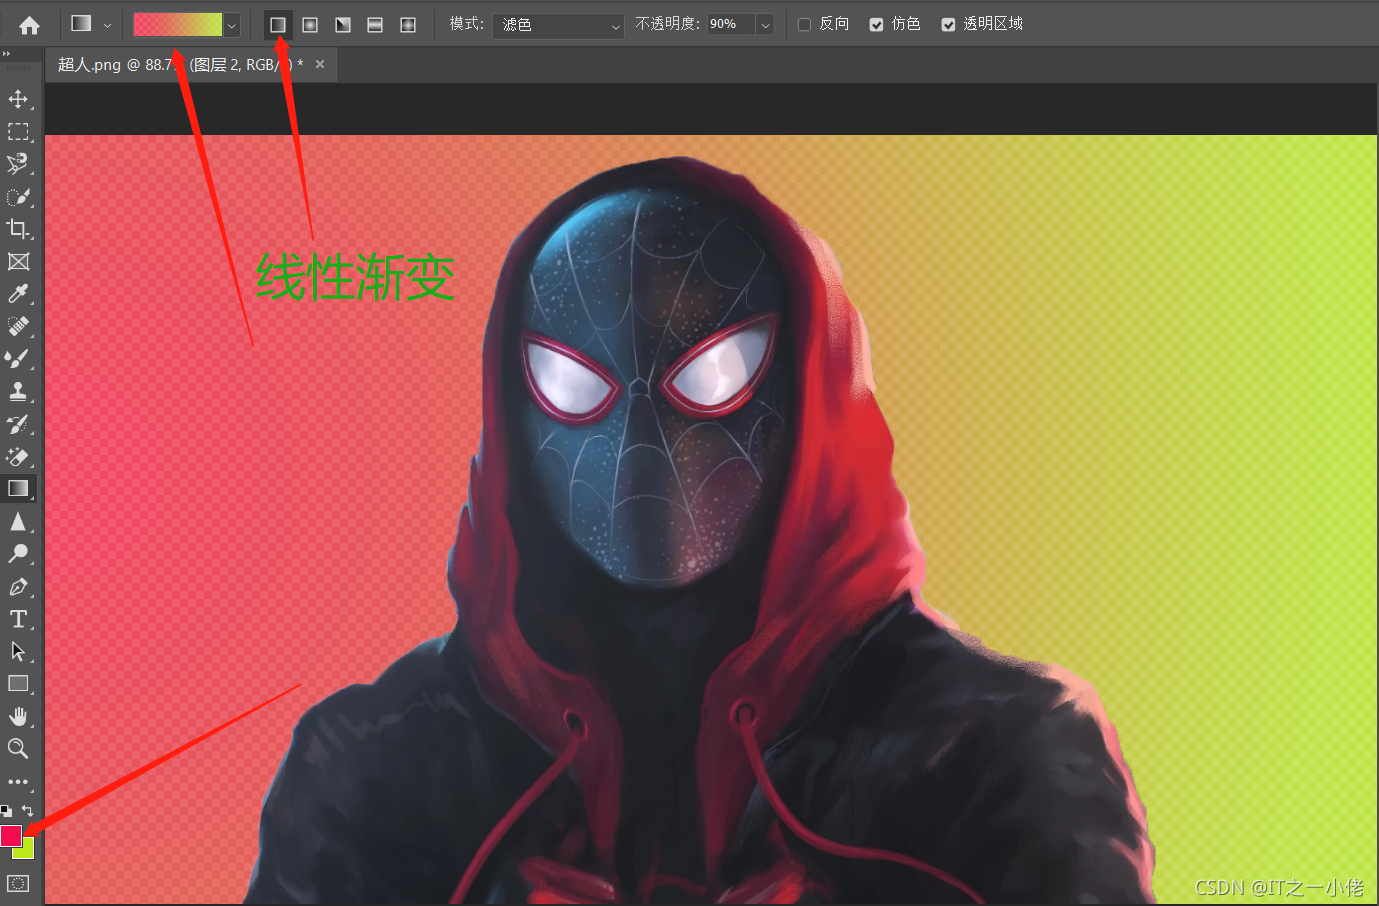This screenshot has height=906, width=1379.
Task: Select the Rectangle shape tool
Action: (x=18, y=684)
